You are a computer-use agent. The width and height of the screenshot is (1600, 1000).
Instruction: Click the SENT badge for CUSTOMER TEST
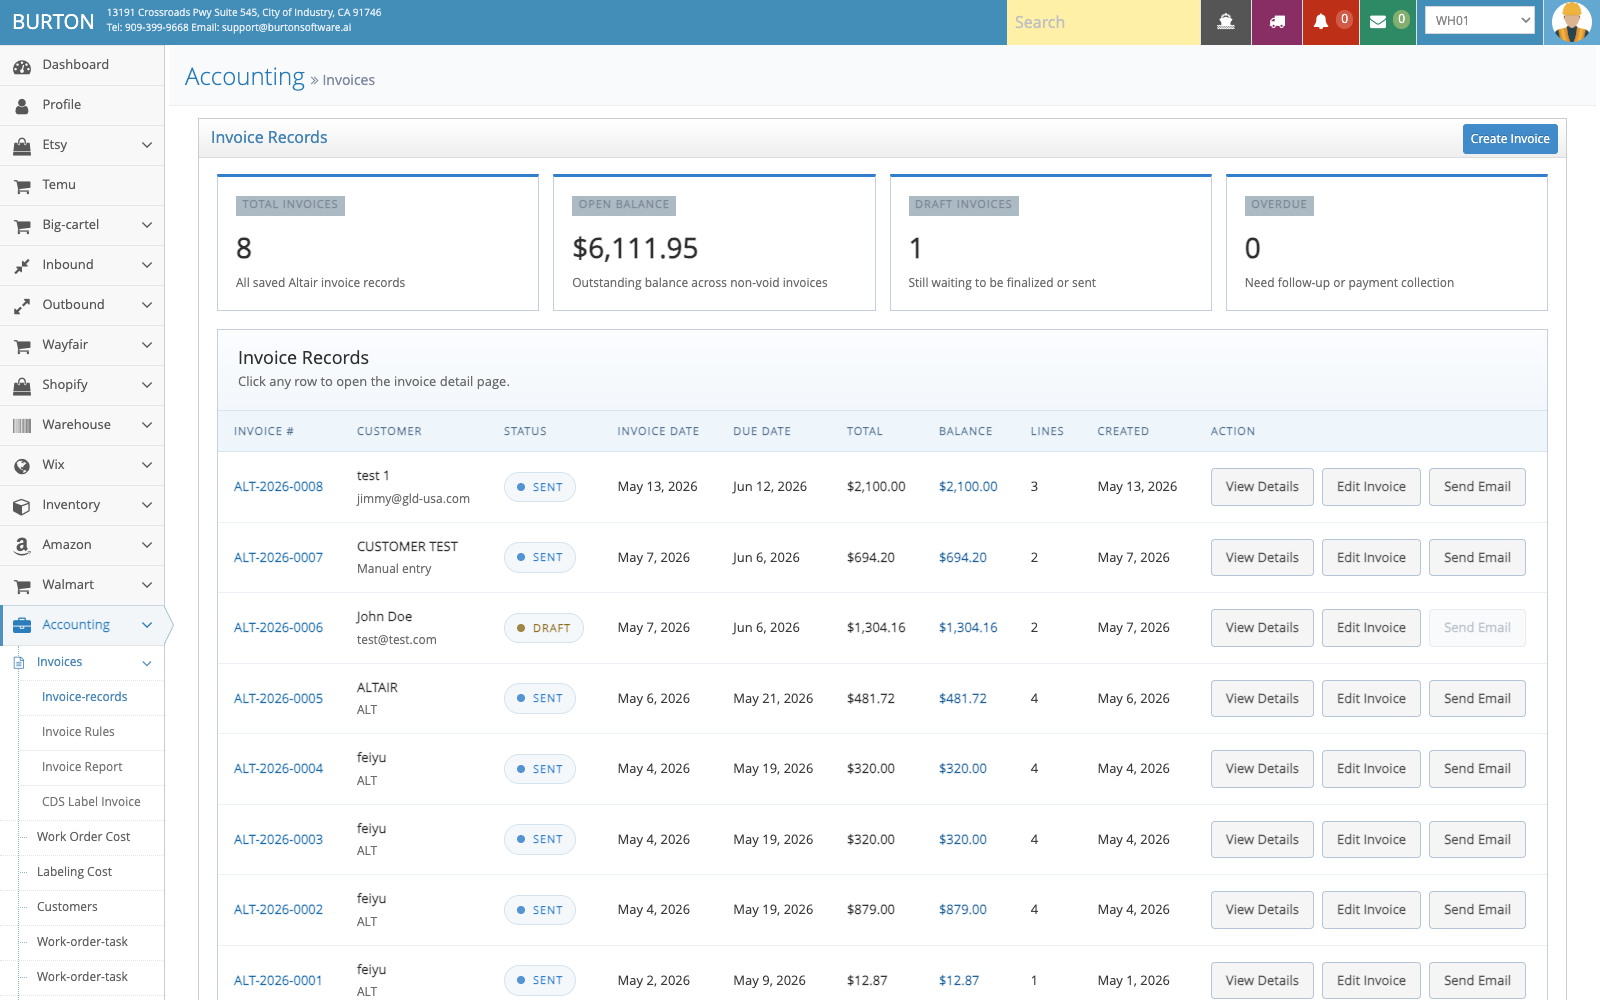click(x=539, y=558)
